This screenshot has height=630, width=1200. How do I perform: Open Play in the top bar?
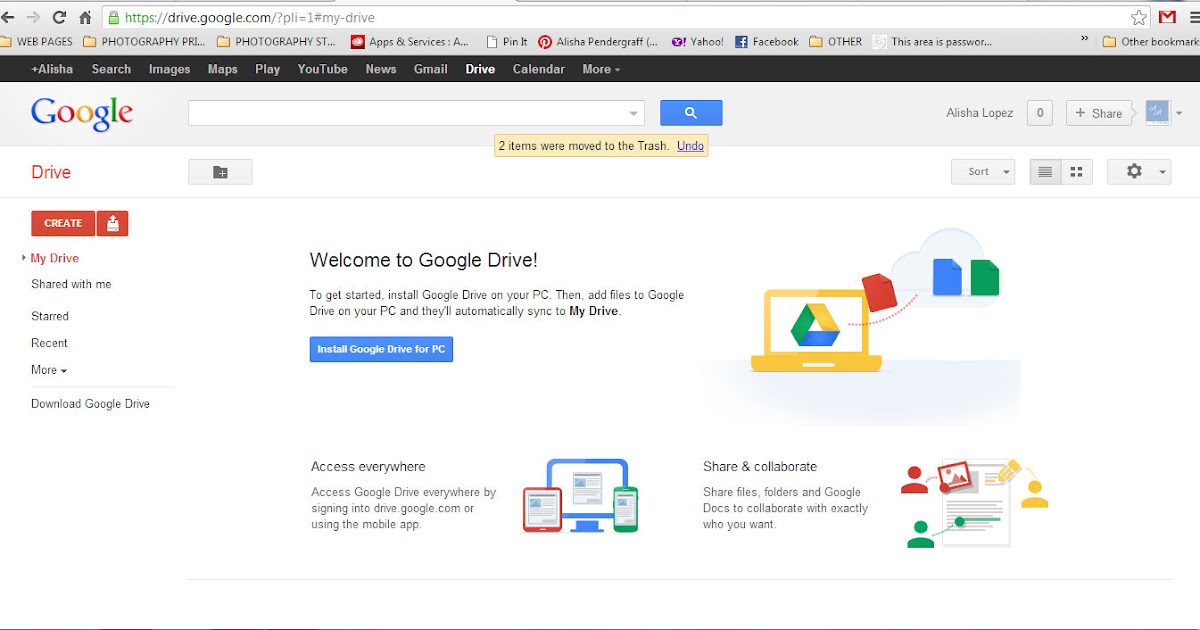coord(267,69)
